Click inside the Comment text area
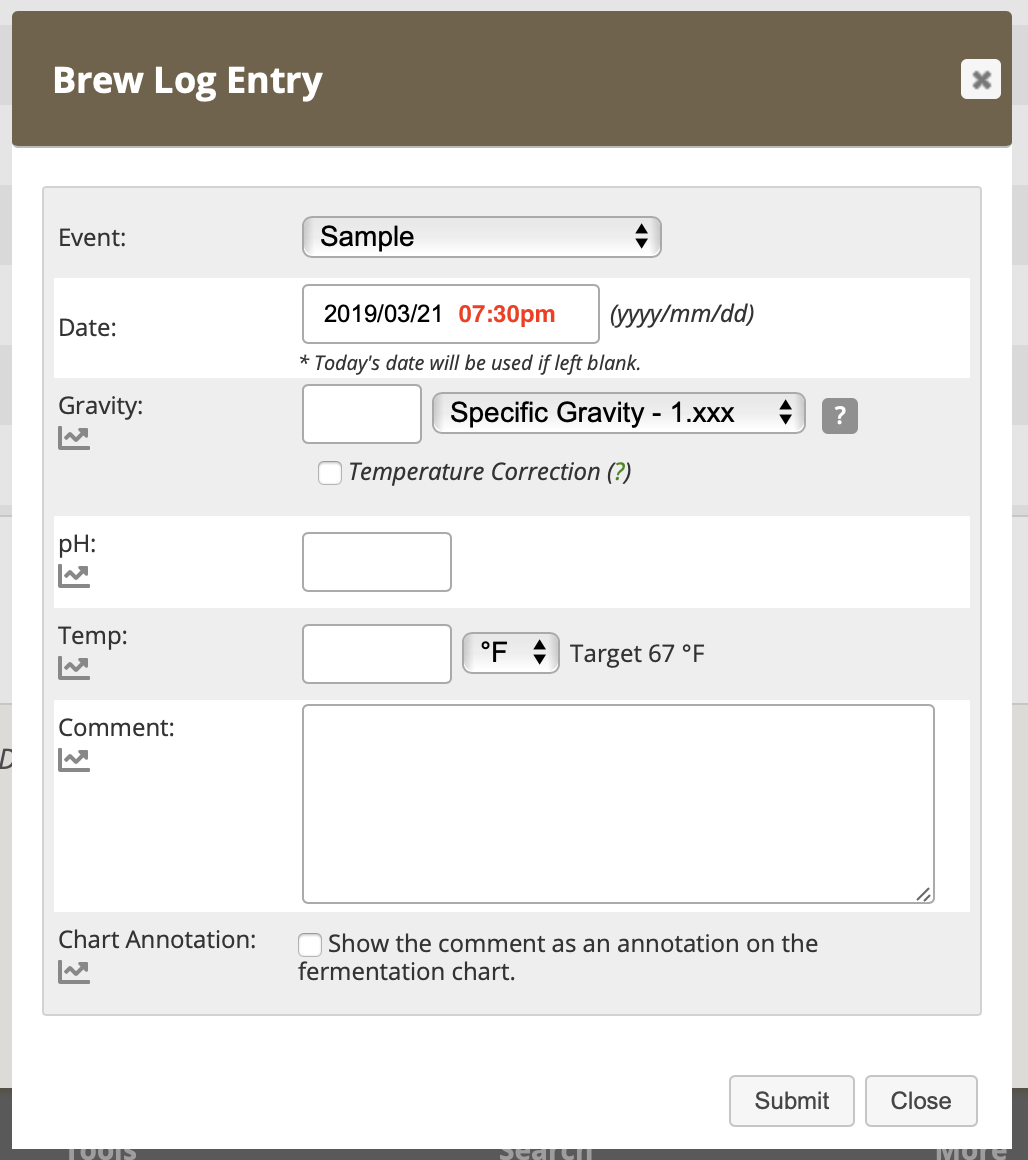Viewport: 1028px width, 1160px height. coord(618,804)
